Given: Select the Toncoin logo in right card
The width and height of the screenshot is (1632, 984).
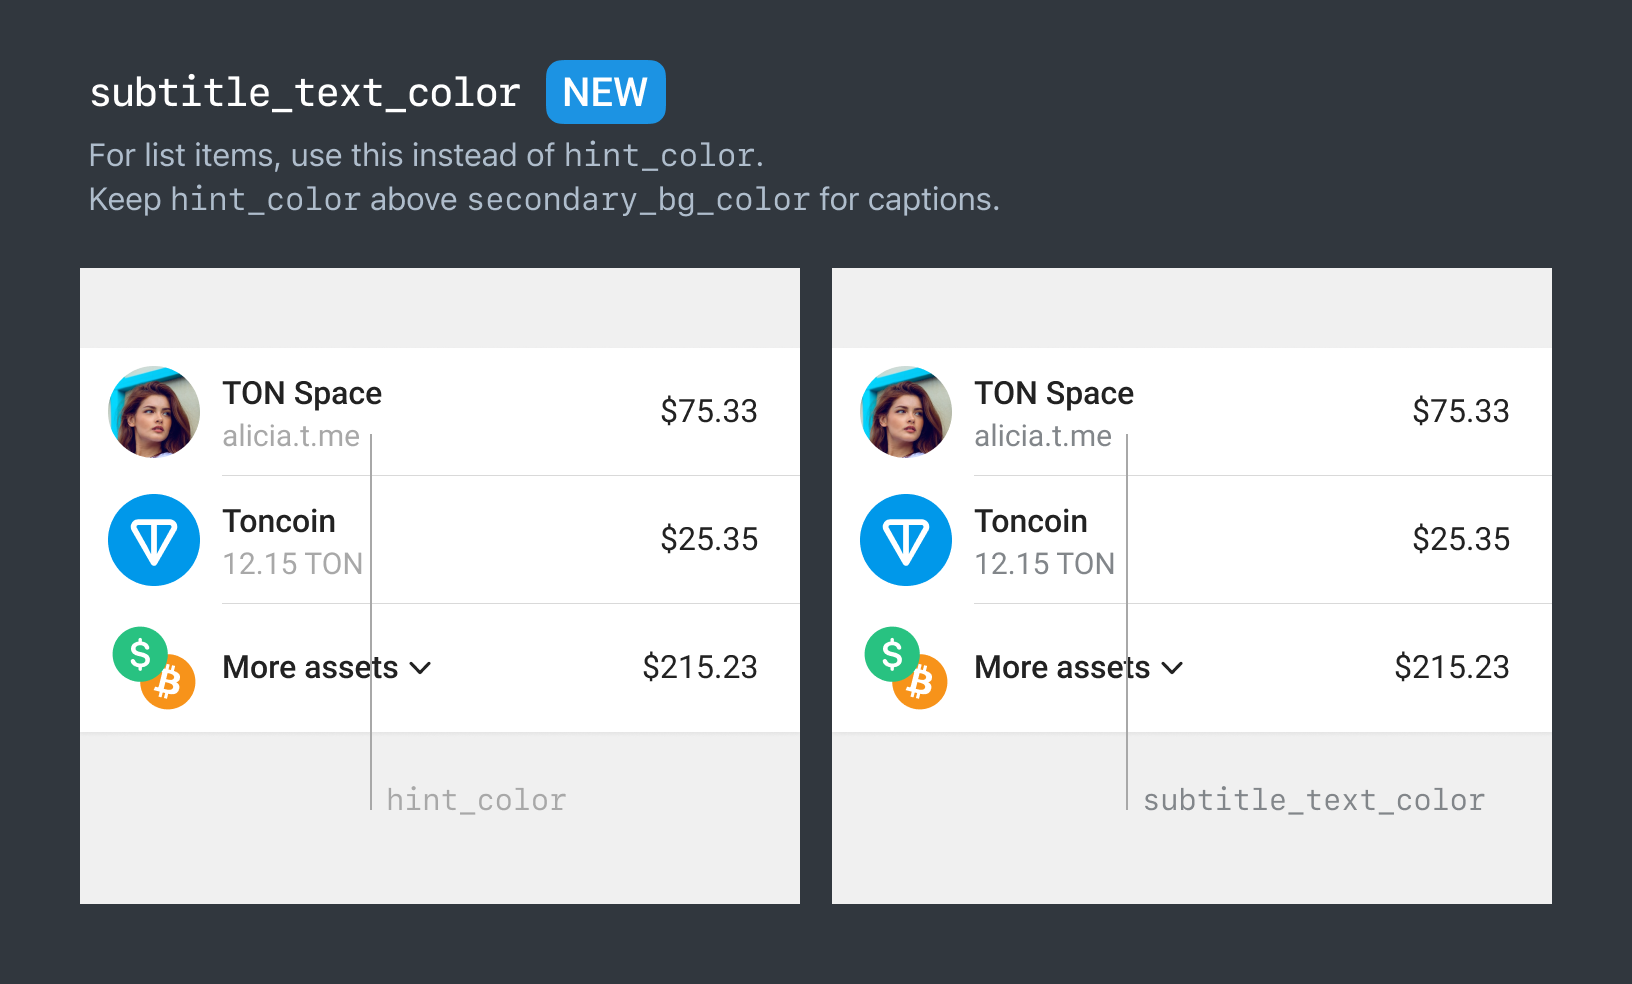Looking at the screenshot, I should [x=906, y=540].
